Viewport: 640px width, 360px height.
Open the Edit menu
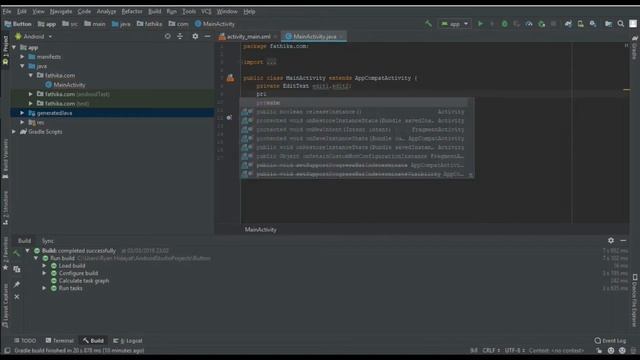click(x=22, y=11)
